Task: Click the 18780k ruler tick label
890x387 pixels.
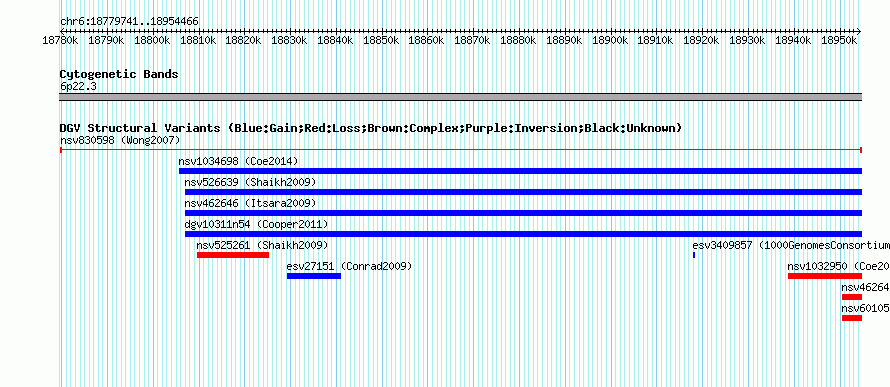Action: pos(61,41)
